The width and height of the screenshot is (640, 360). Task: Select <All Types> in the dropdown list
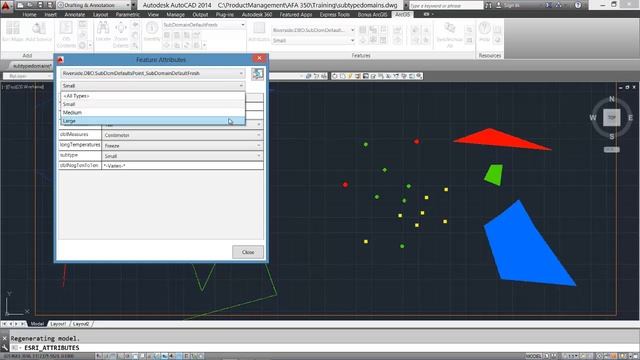coord(153,96)
